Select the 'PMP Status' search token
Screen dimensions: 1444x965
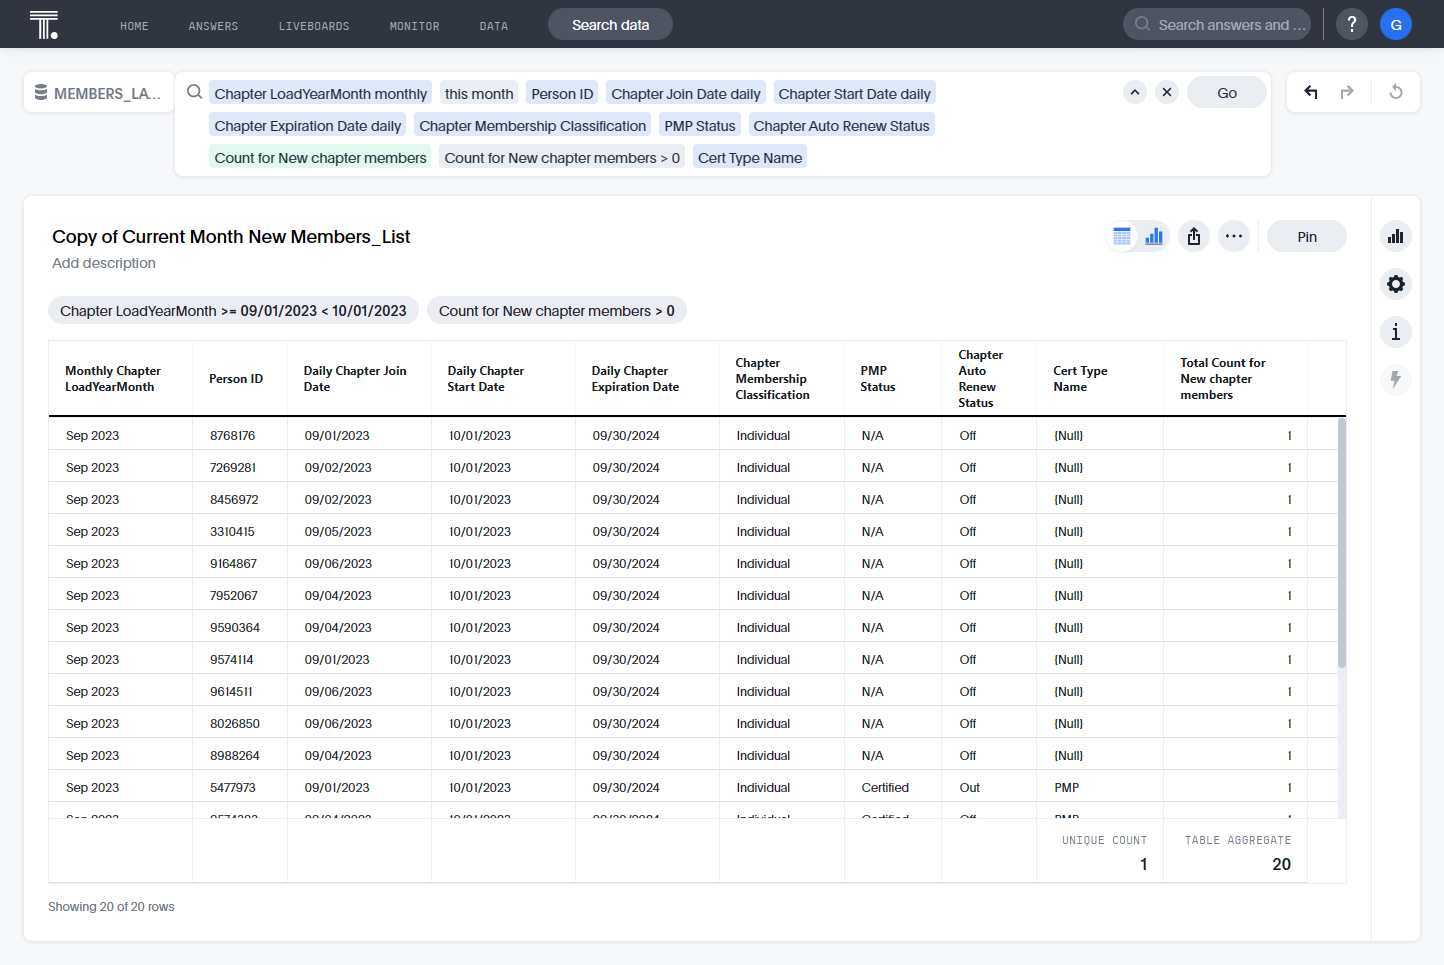pyautogui.click(x=700, y=126)
